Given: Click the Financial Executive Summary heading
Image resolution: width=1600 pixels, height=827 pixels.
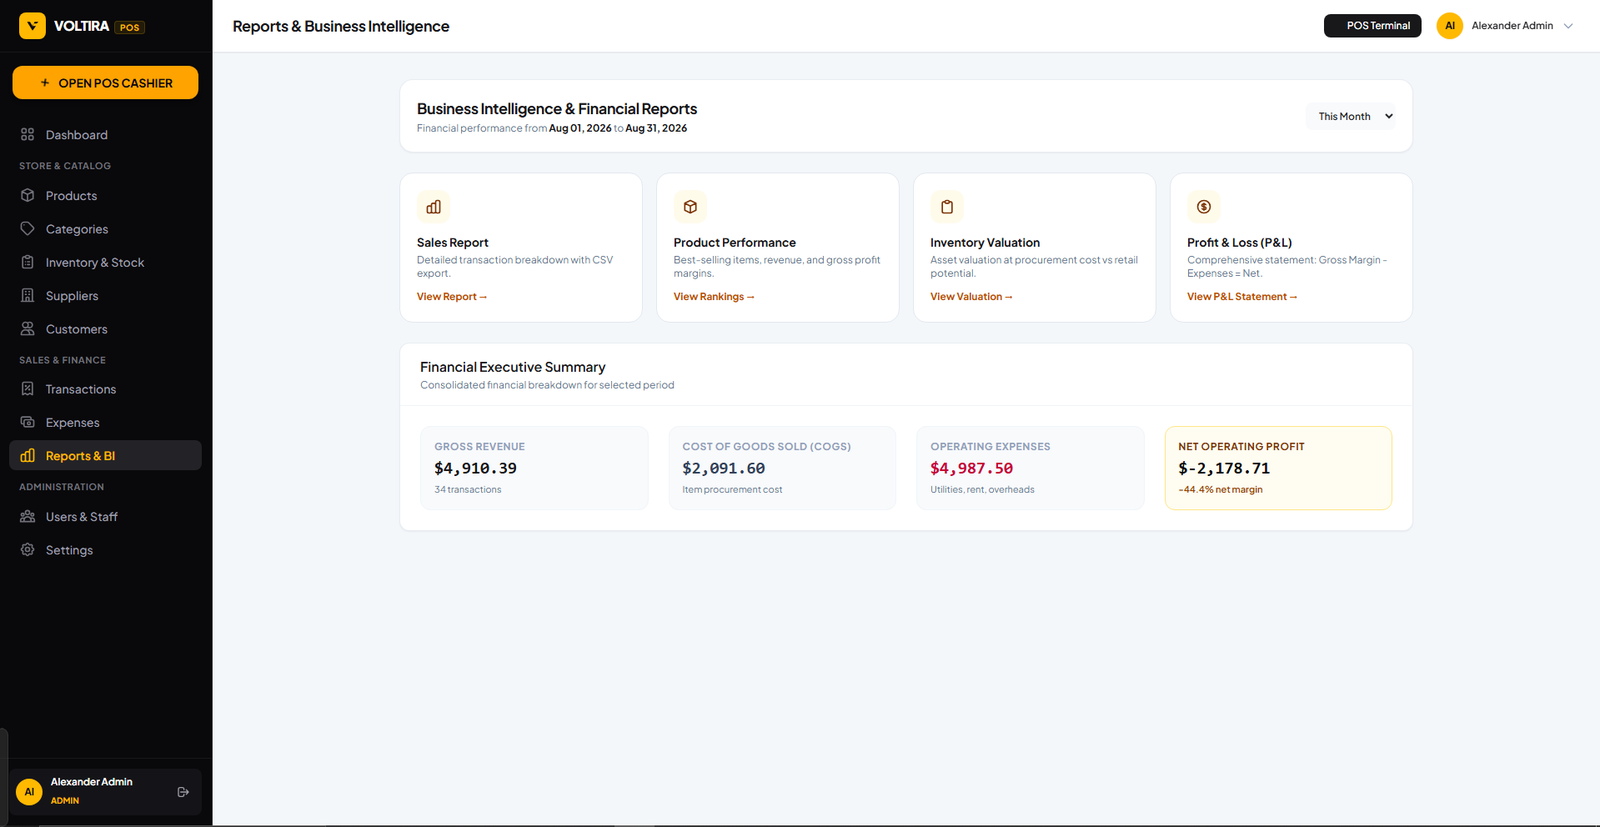Looking at the screenshot, I should pos(513,367).
